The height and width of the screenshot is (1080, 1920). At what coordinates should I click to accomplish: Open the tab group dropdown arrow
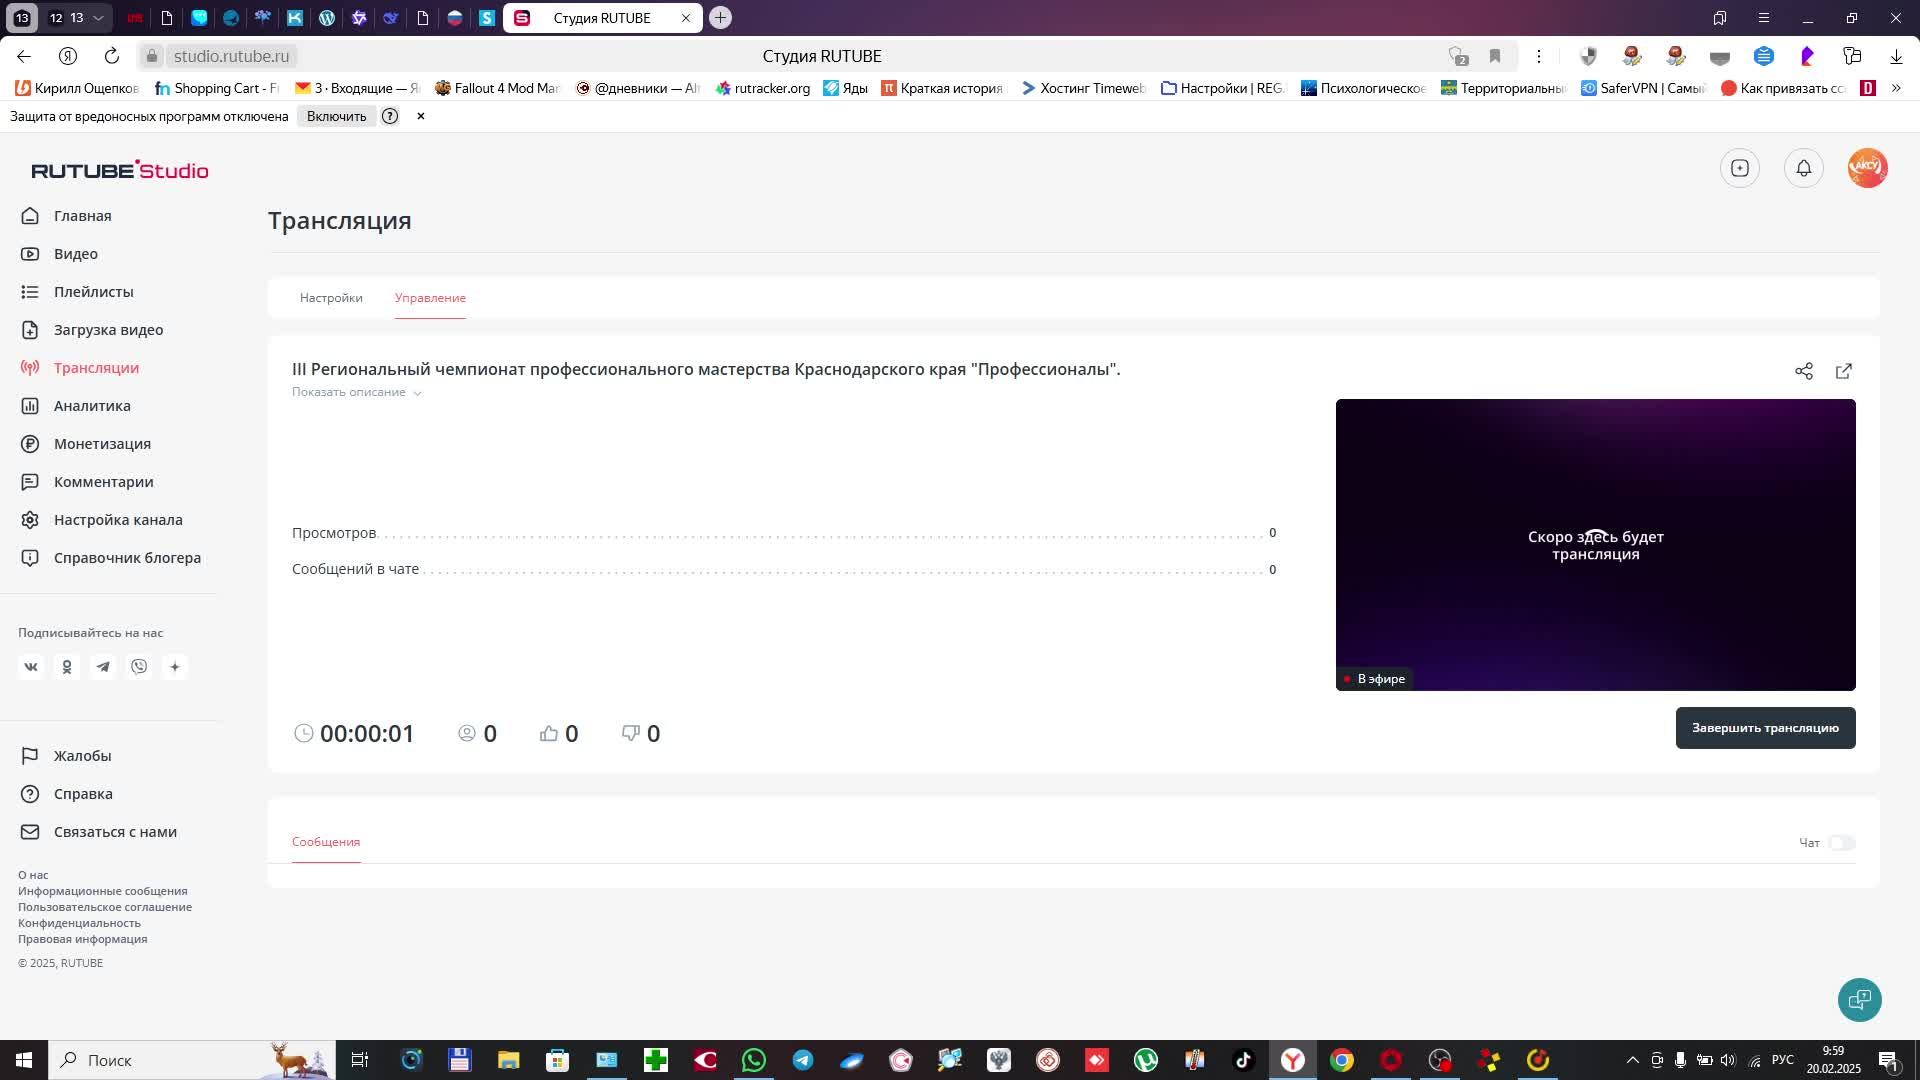click(98, 18)
